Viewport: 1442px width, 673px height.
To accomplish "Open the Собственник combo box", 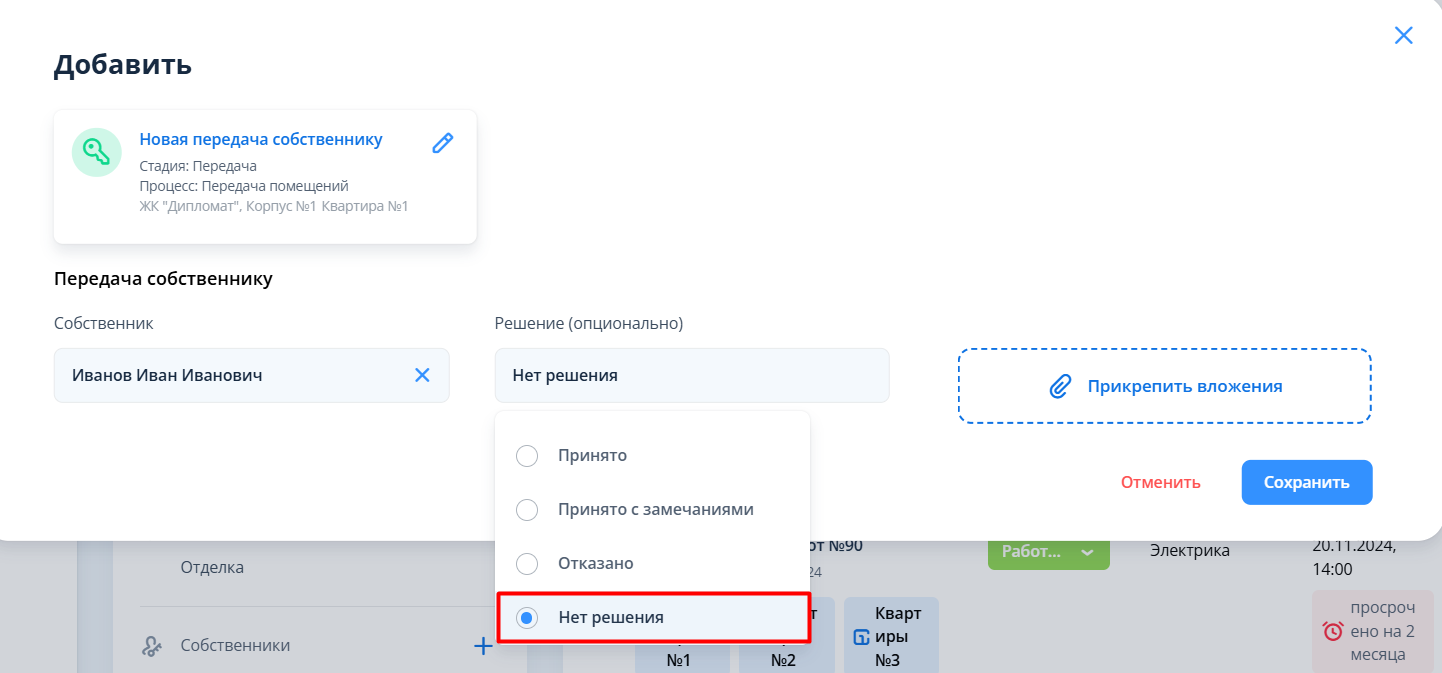I will coord(235,376).
